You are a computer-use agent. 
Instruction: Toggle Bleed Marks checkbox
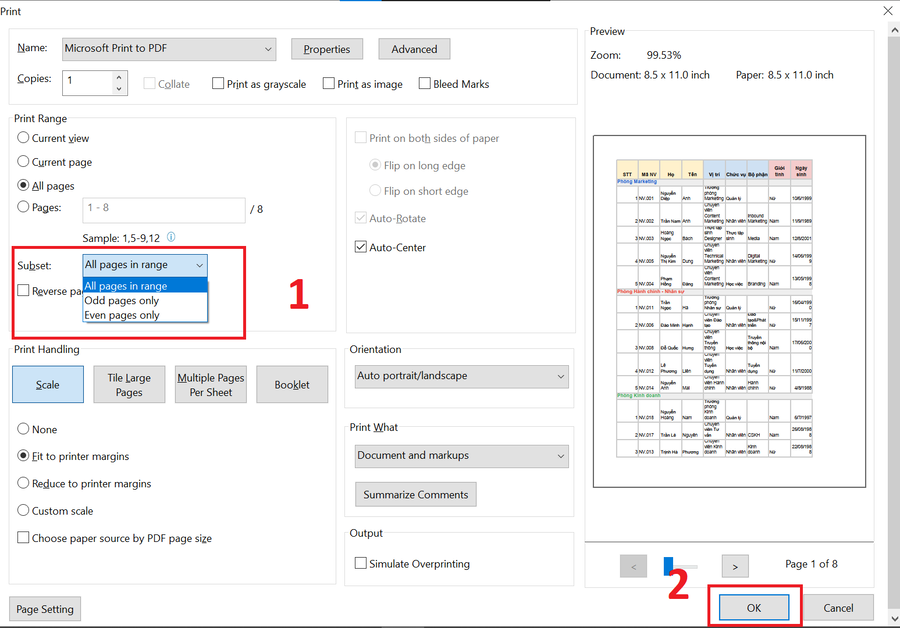(x=425, y=84)
